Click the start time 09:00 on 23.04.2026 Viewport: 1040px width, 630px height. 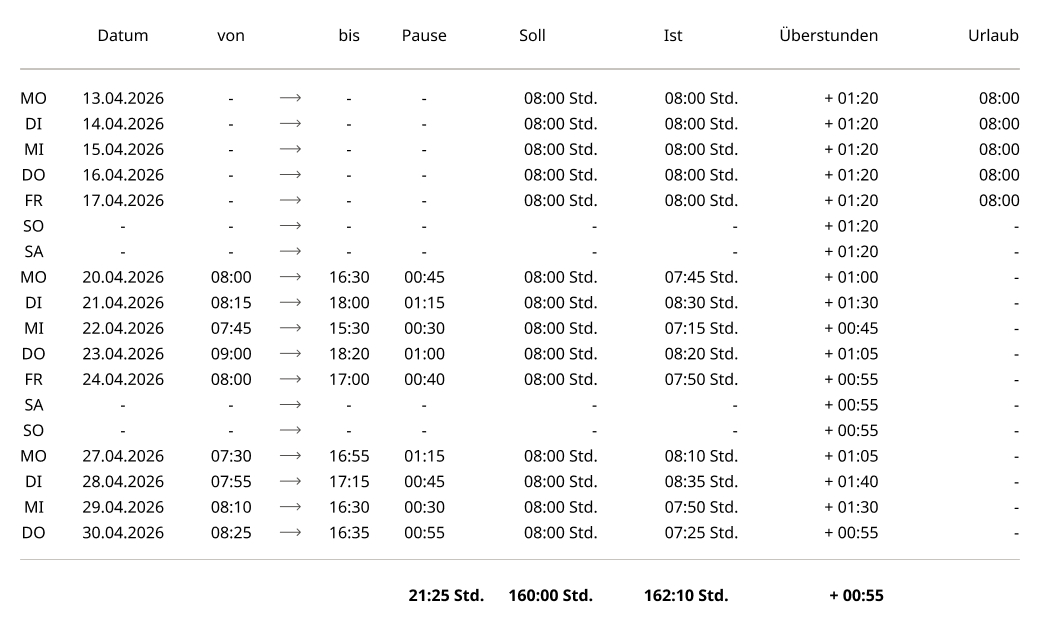coord(231,354)
